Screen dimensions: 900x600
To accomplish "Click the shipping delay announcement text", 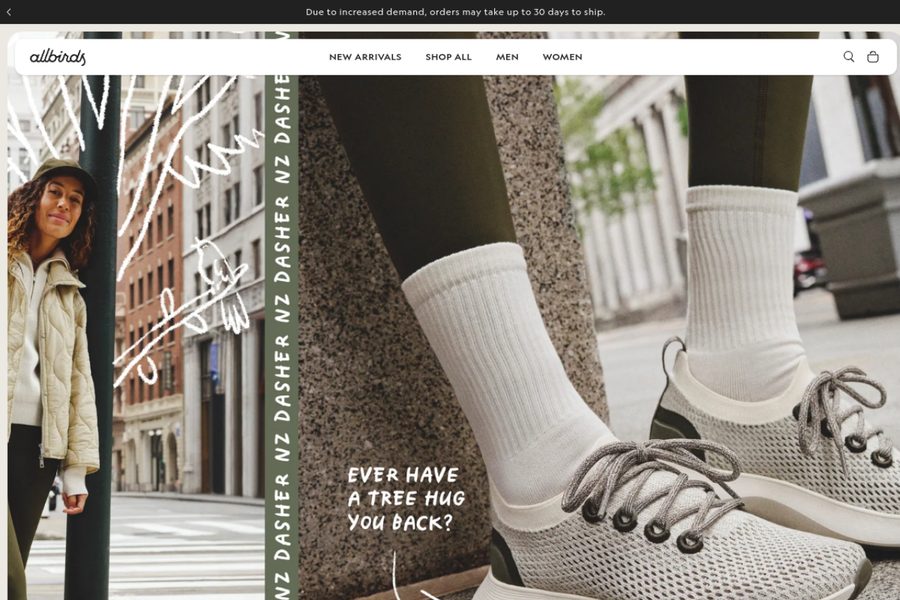I will (455, 11).
